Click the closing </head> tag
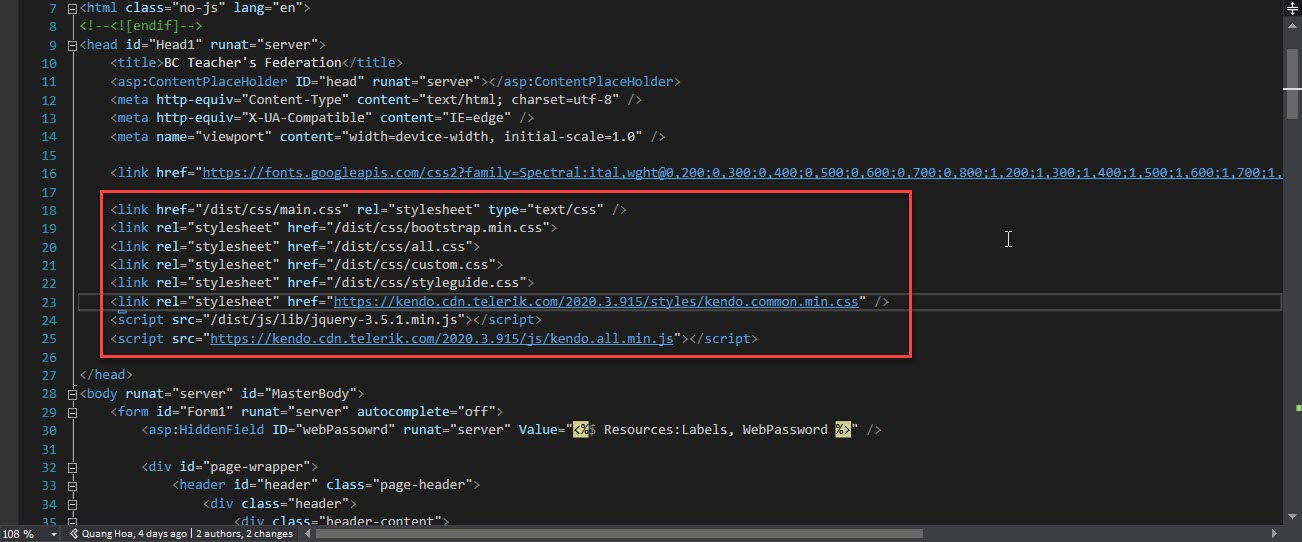This screenshot has height=542, width=1302. (107, 375)
